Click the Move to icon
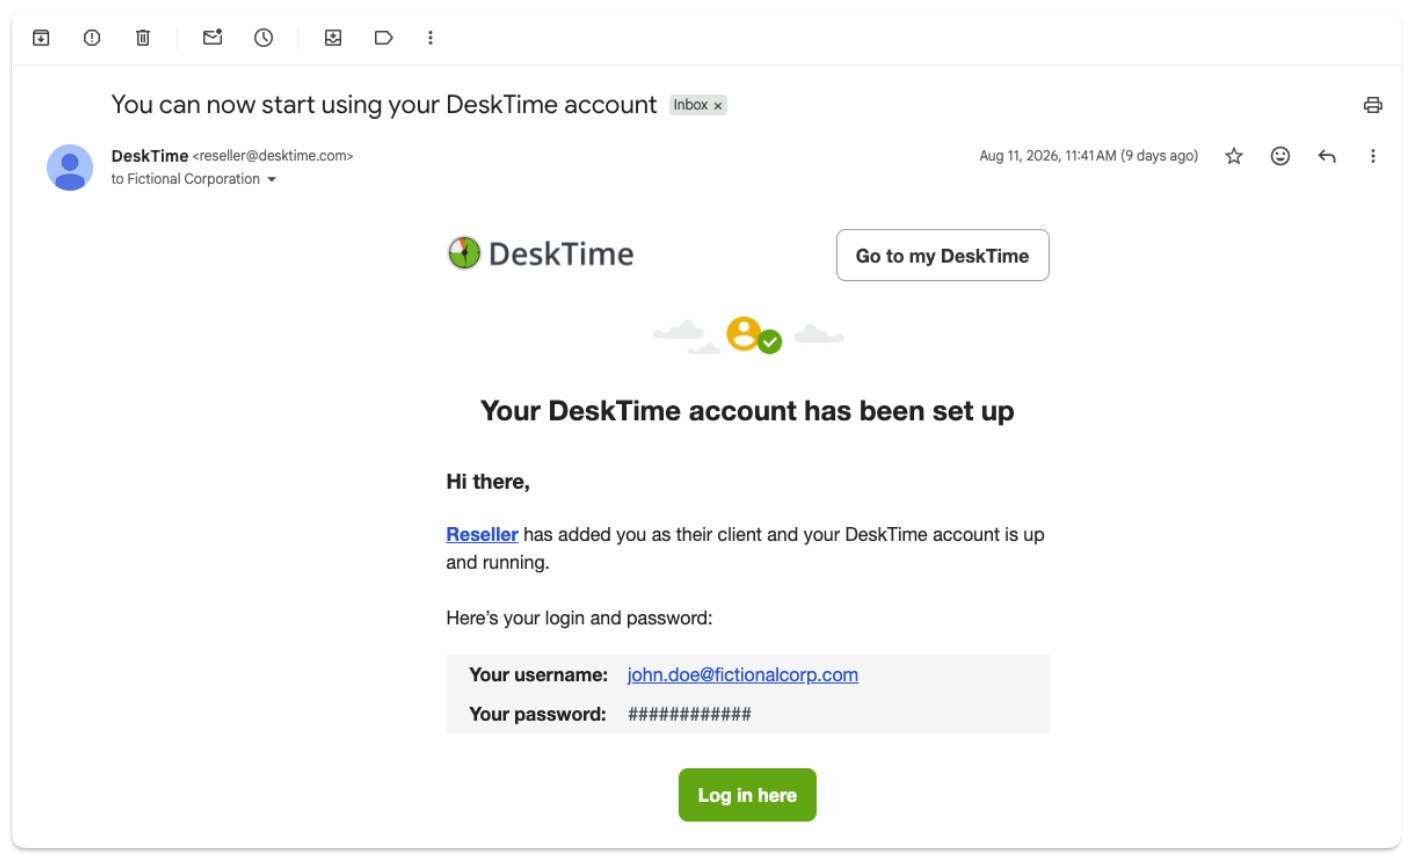This screenshot has height=862, width=1417. point(333,38)
